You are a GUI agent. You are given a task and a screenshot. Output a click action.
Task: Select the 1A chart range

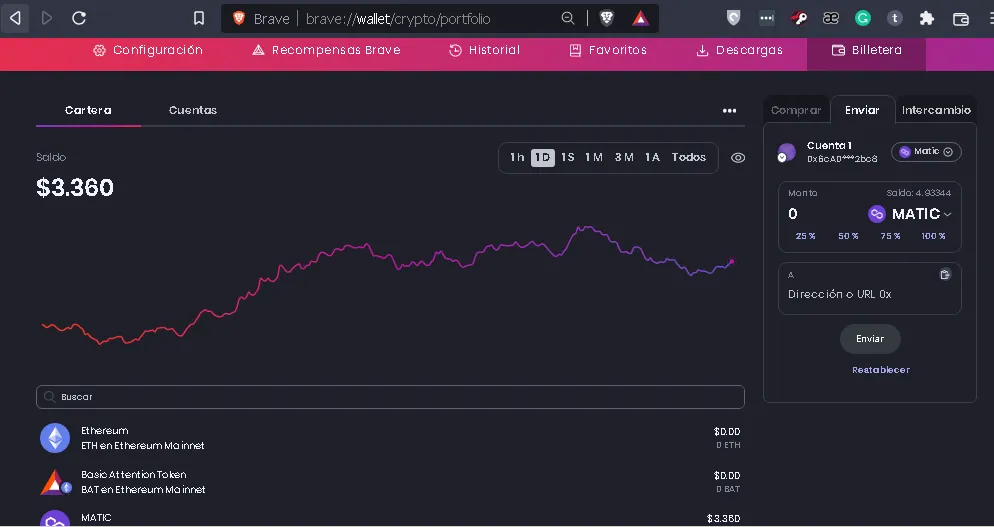tap(652, 157)
